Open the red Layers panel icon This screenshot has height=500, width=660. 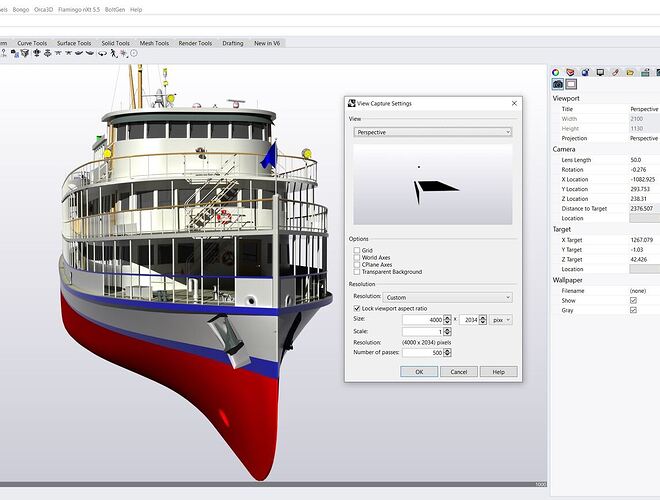point(570,72)
